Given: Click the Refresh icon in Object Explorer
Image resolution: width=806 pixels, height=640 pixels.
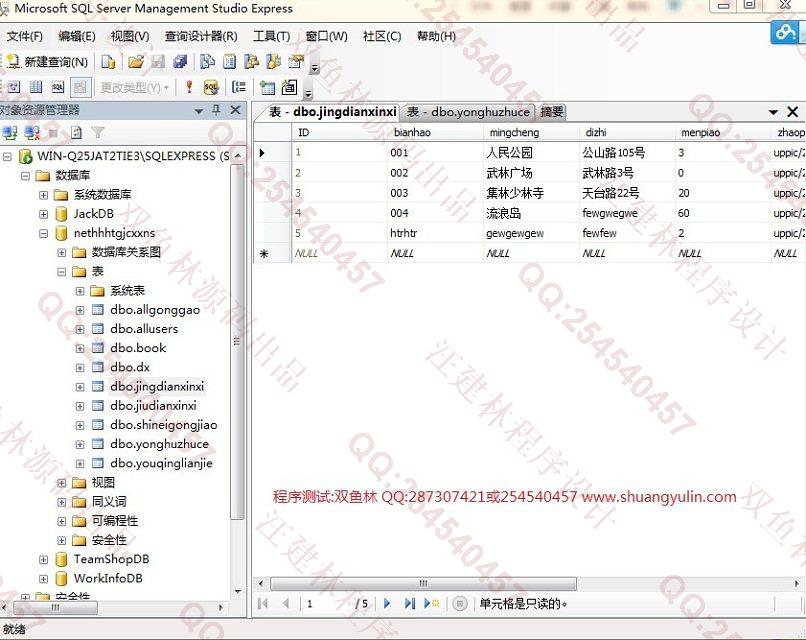Looking at the screenshot, I should pyautogui.click(x=77, y=133).
